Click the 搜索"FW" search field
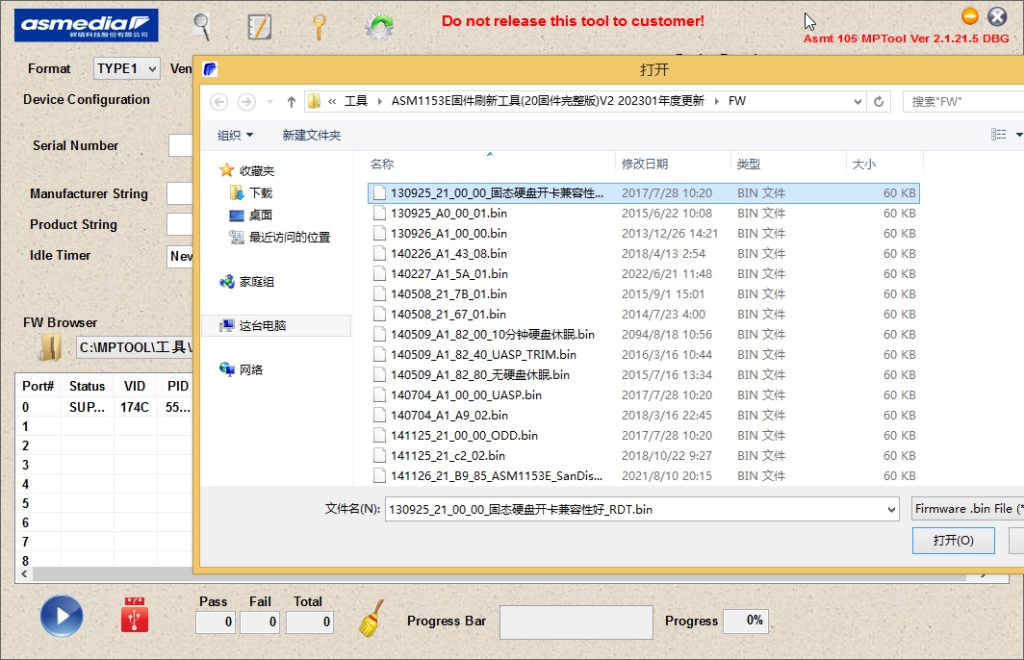The width and height of the screenshot is (1024, 660). 962,101
